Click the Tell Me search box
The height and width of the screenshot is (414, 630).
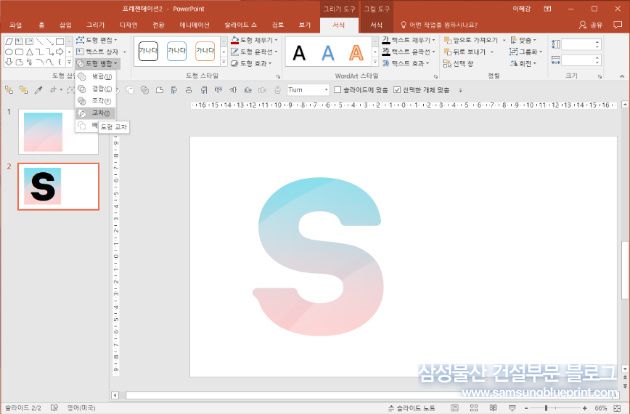coord(439,25)
